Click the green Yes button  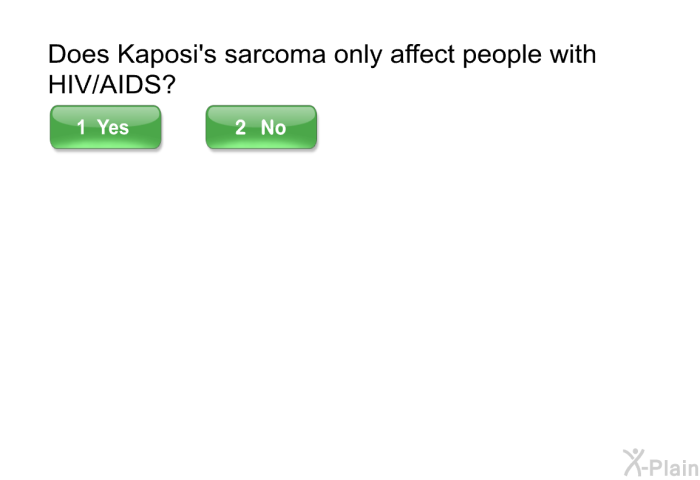pyautogui.click(x=105, y=128)
